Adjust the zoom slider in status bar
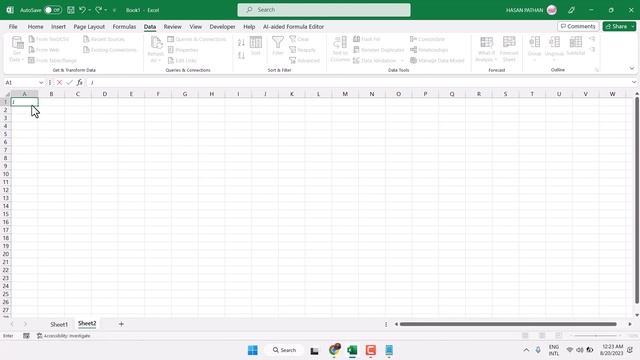 595,336
